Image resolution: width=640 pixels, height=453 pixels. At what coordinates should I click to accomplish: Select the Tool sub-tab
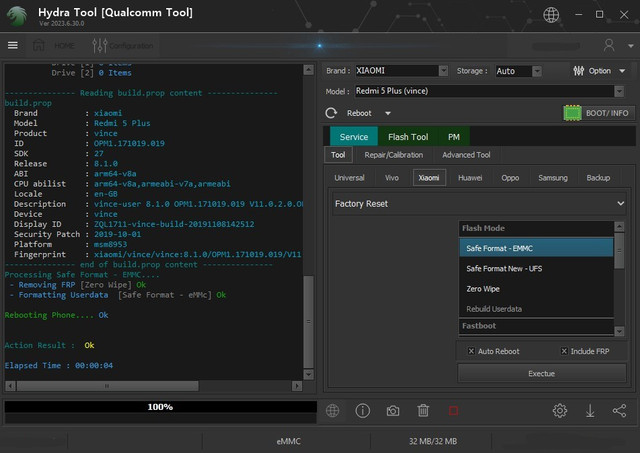[338, 155]
